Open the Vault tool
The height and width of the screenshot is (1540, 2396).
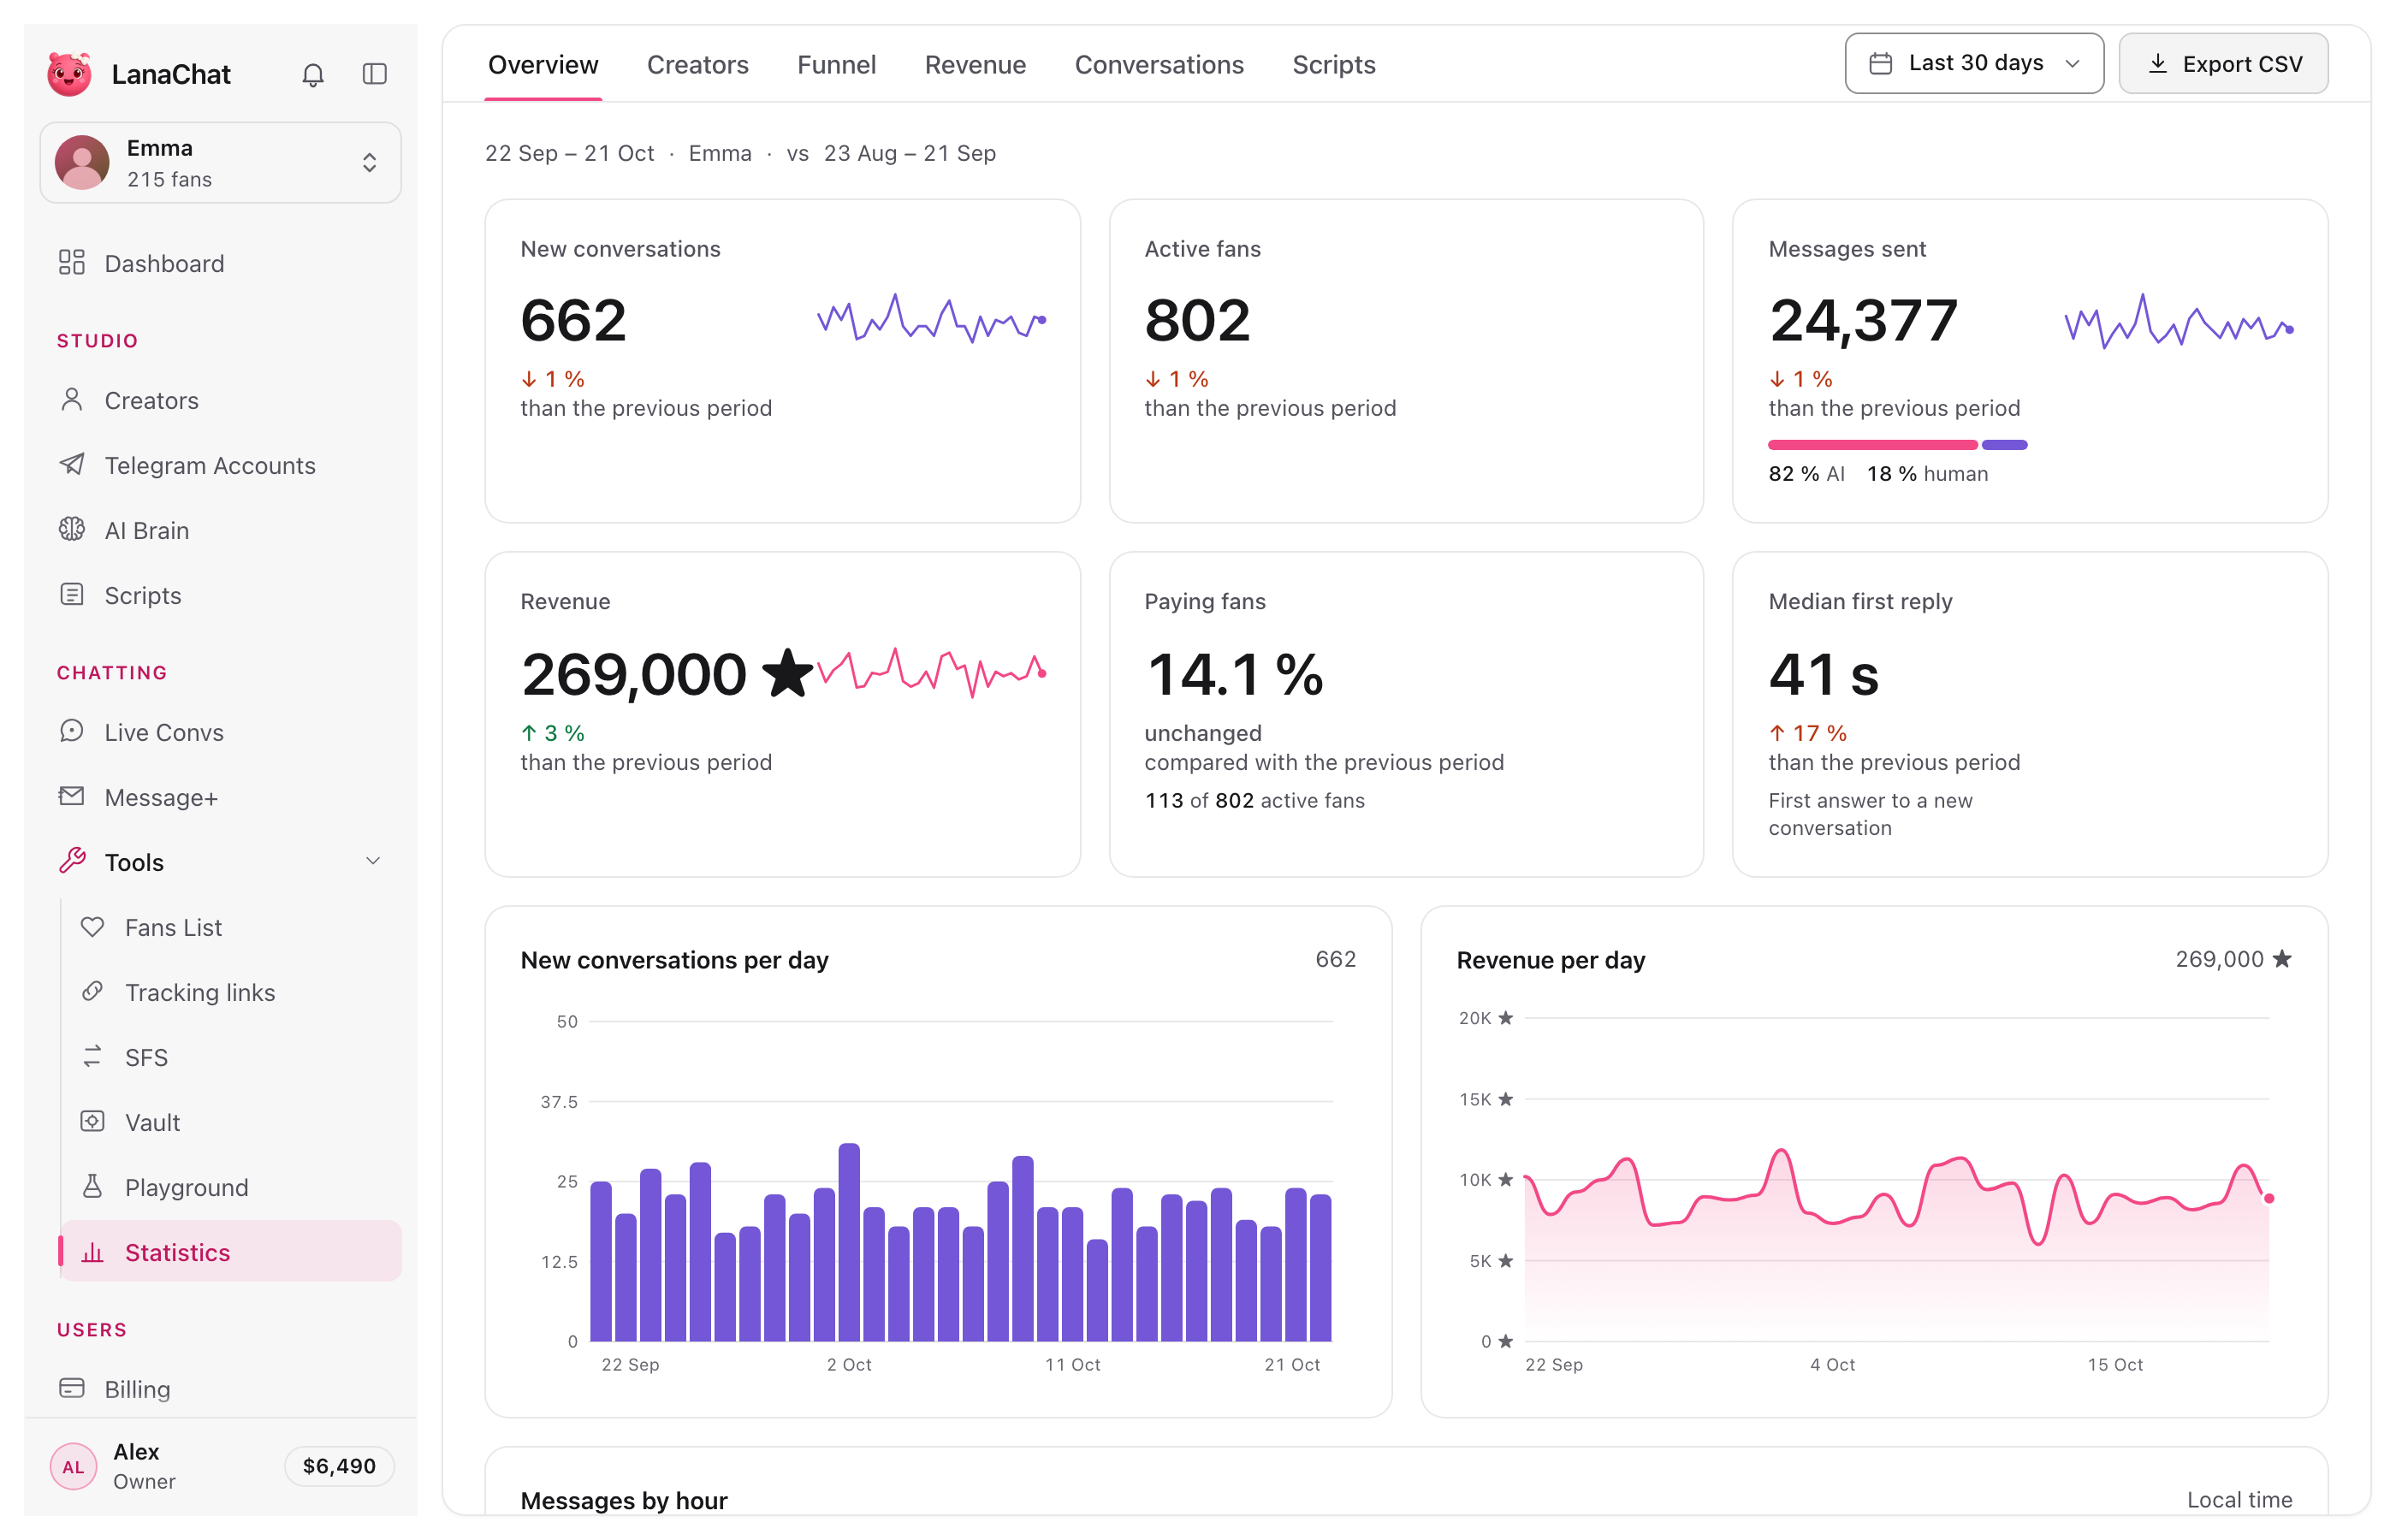click(231, 1122)
